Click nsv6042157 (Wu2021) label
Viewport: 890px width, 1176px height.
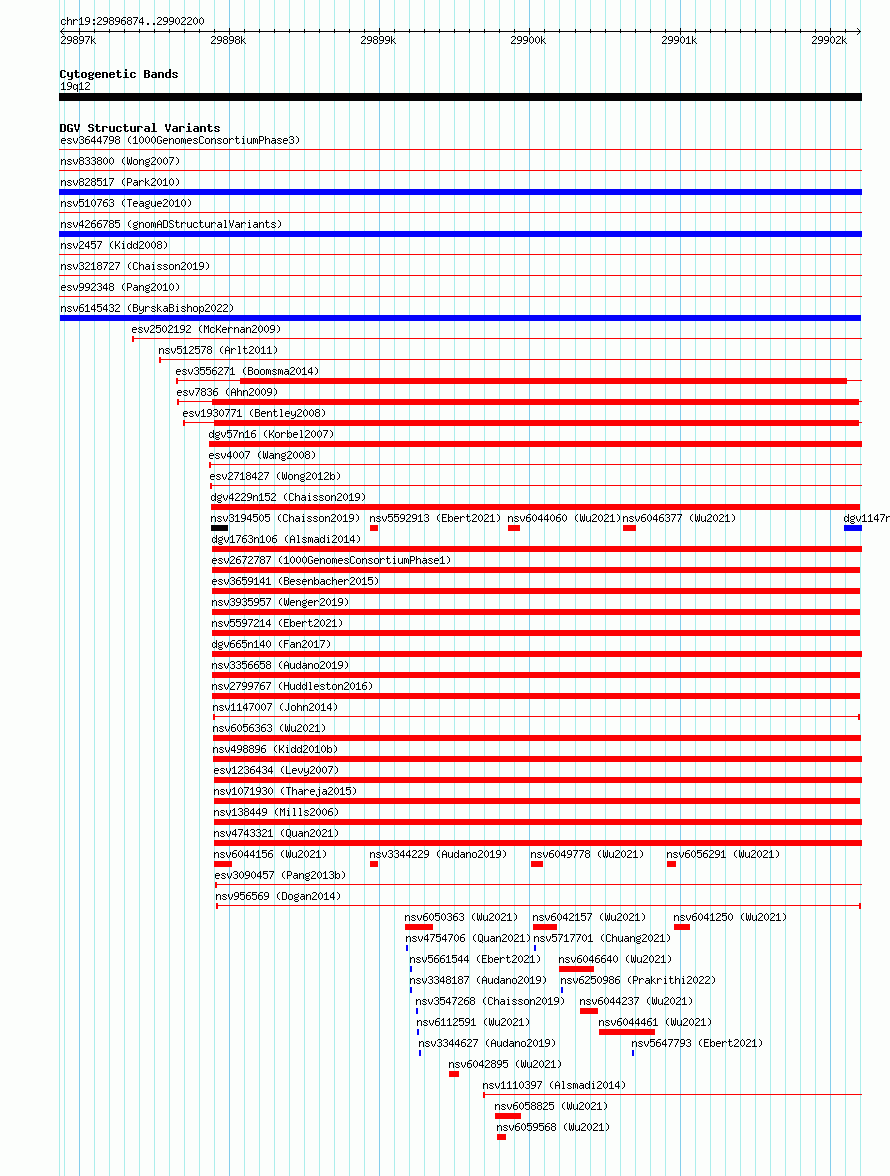pos(589,917)
